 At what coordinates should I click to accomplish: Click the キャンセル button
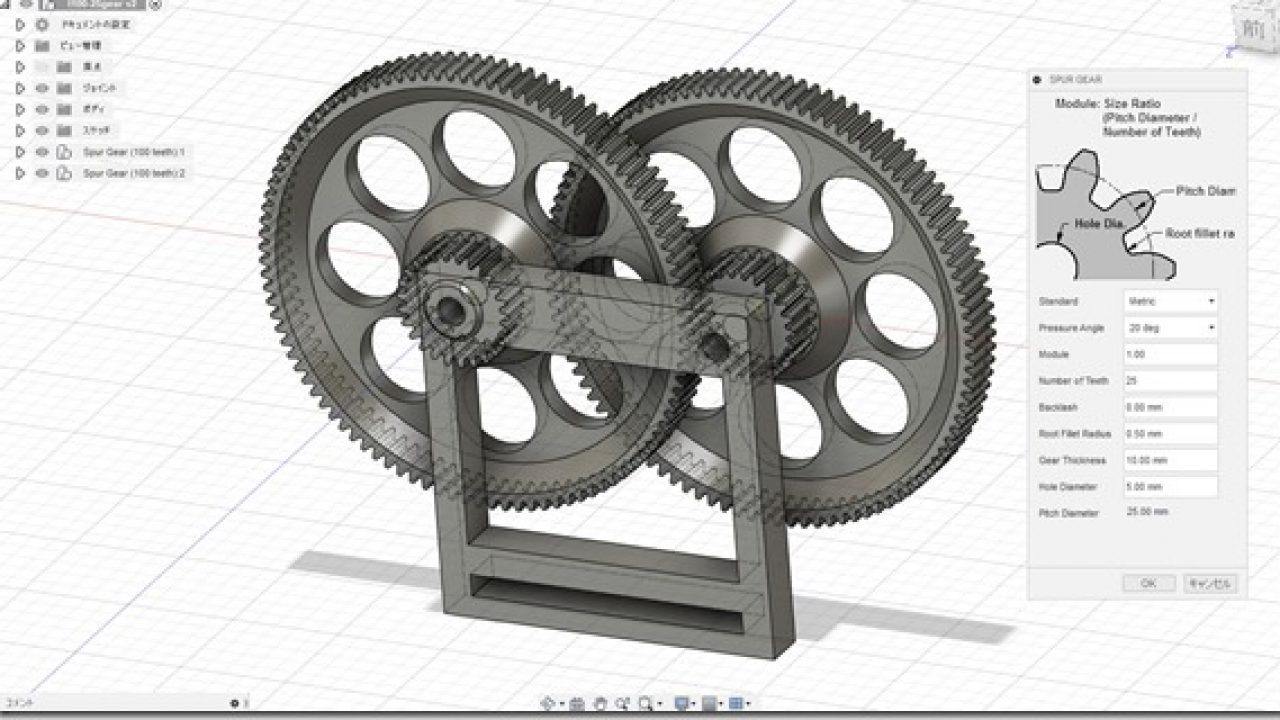pos(1210,583)
